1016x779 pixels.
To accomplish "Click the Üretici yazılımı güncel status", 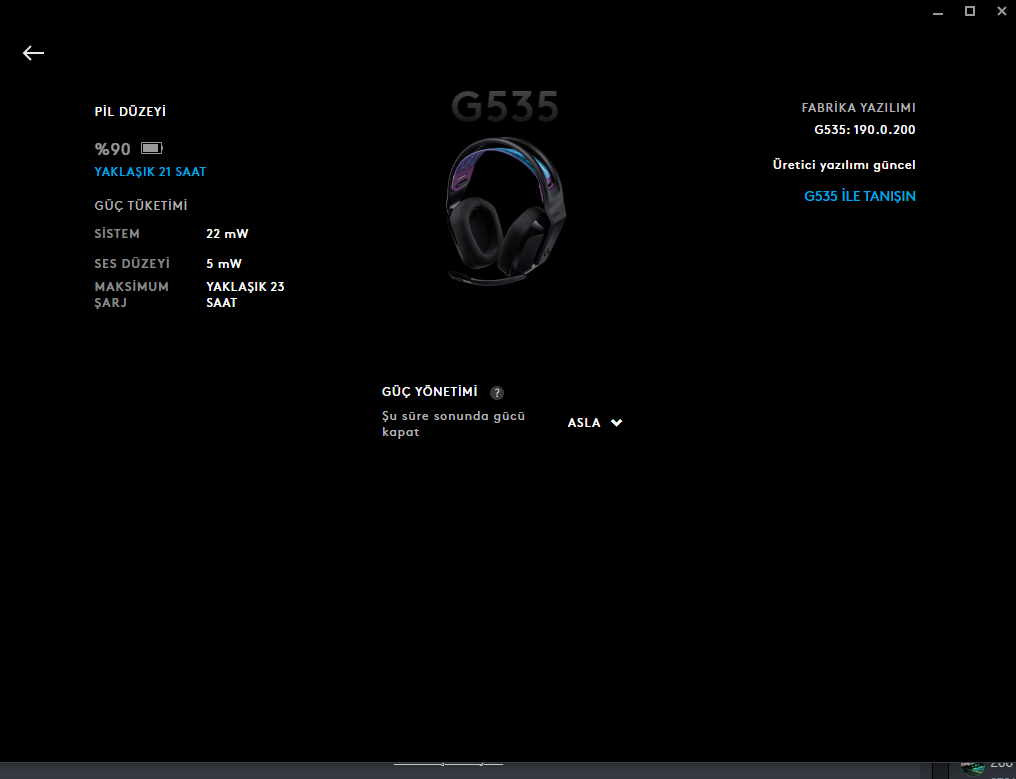I will tap(844, 165).
